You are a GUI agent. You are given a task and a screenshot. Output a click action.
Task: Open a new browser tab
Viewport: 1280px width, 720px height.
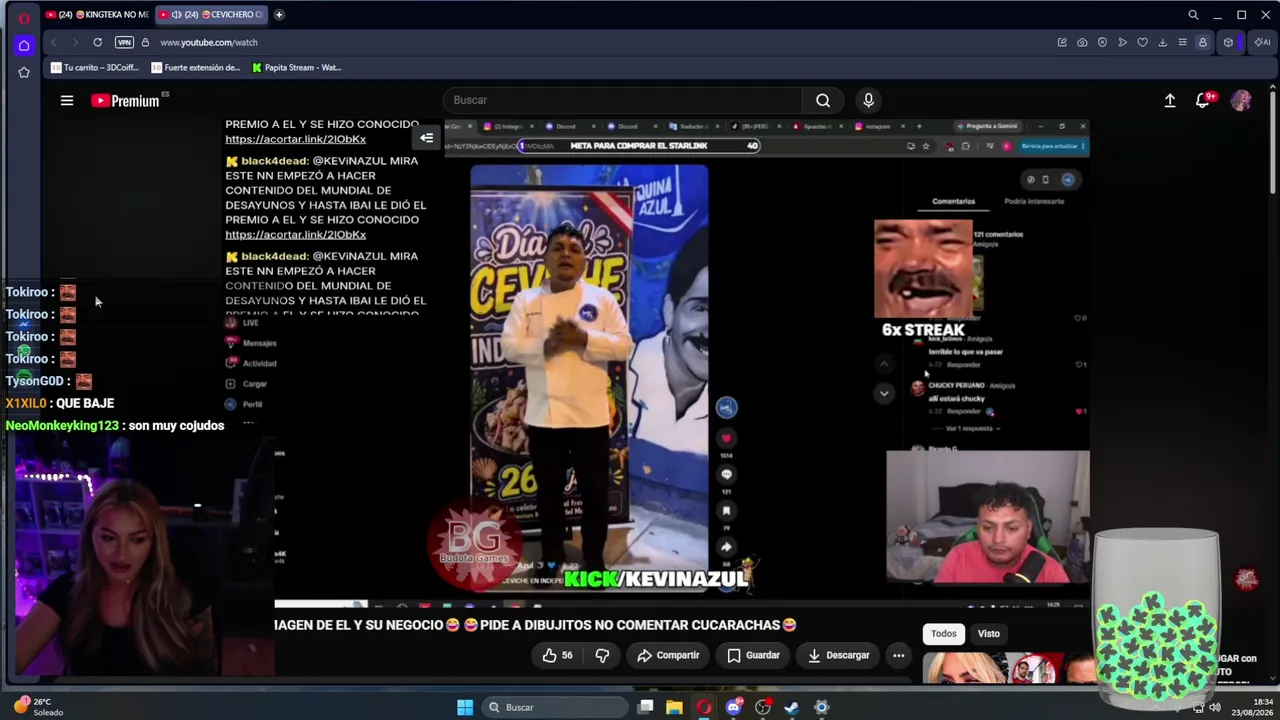279,15
